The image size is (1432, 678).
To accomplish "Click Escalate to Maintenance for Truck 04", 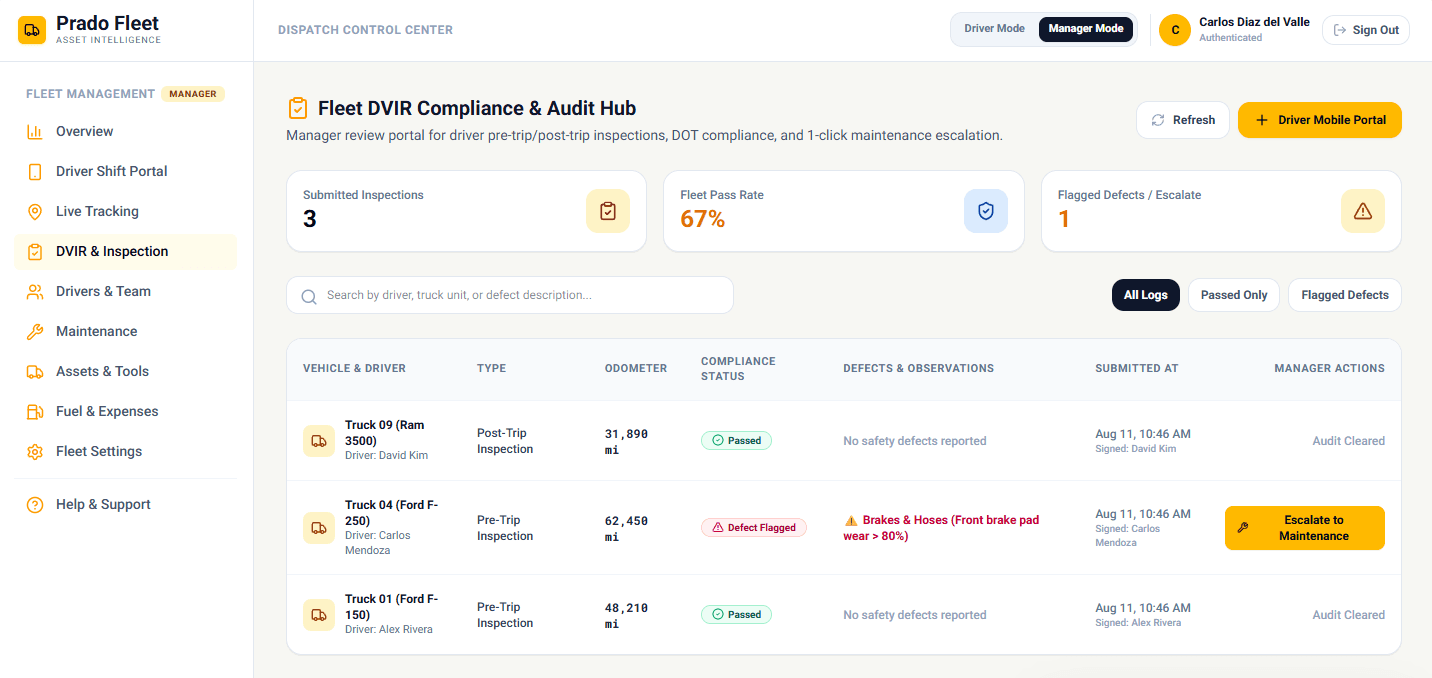I will pos(1305,528).
